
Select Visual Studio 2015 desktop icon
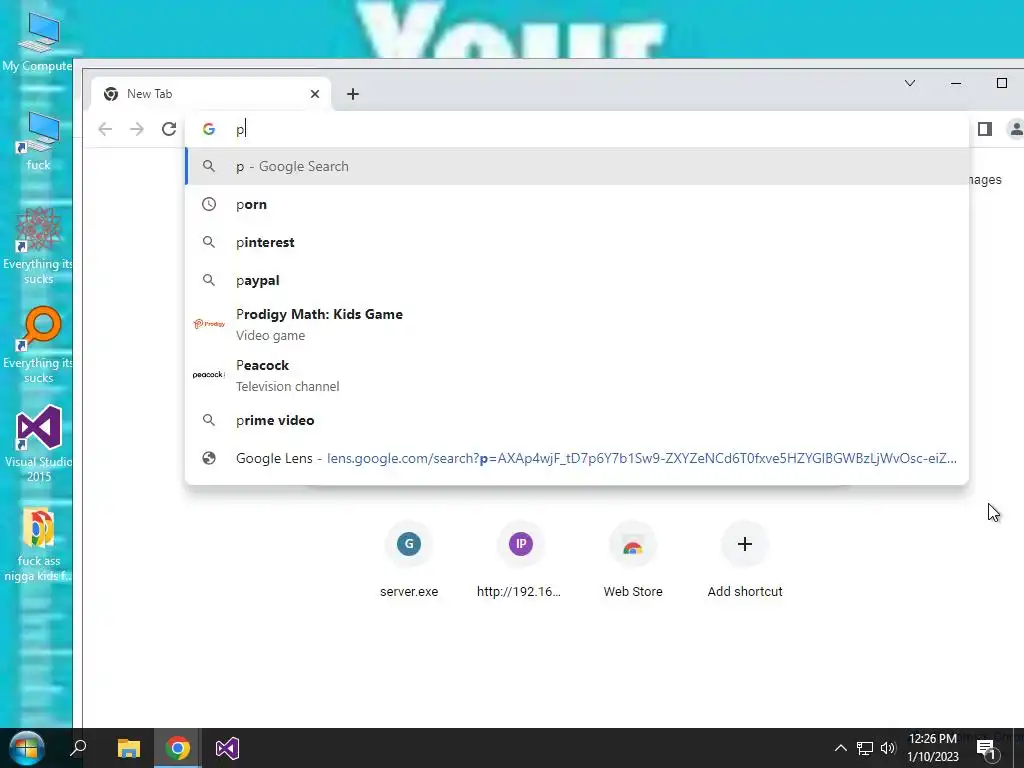click(x=38, y=444)
